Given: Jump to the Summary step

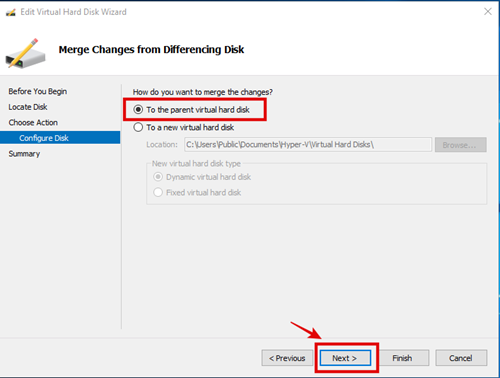Looking at the screenshot, I should coord(24,154).
